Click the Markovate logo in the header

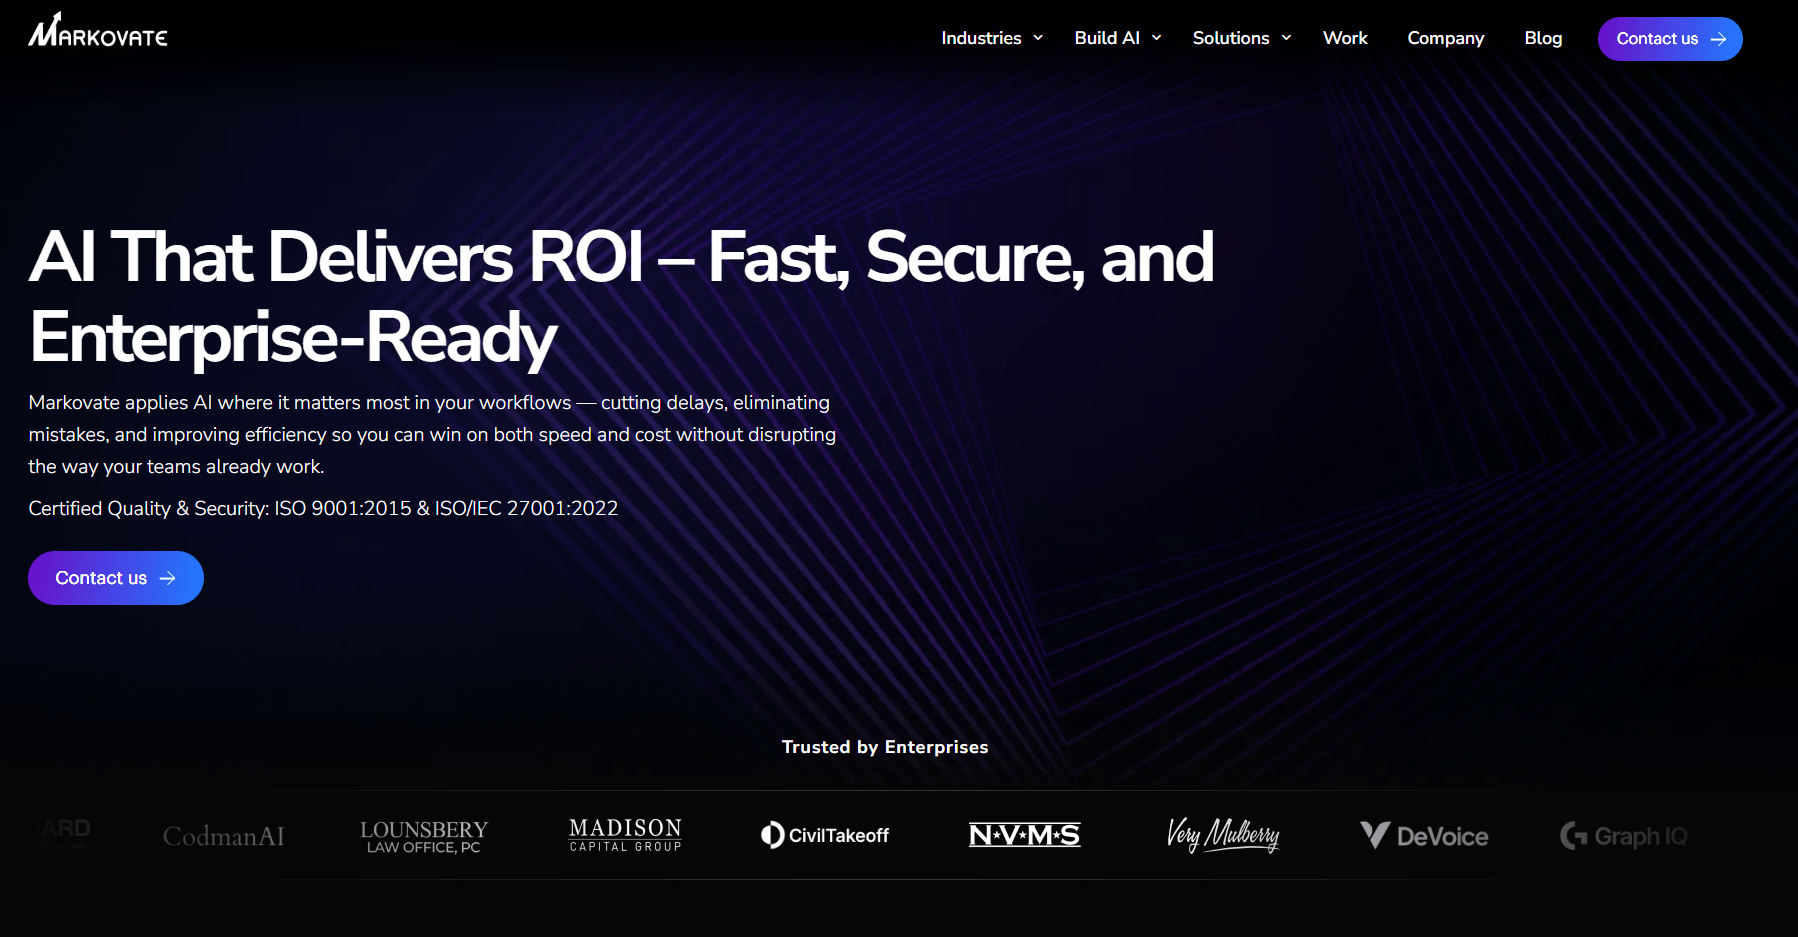point(98,30)
